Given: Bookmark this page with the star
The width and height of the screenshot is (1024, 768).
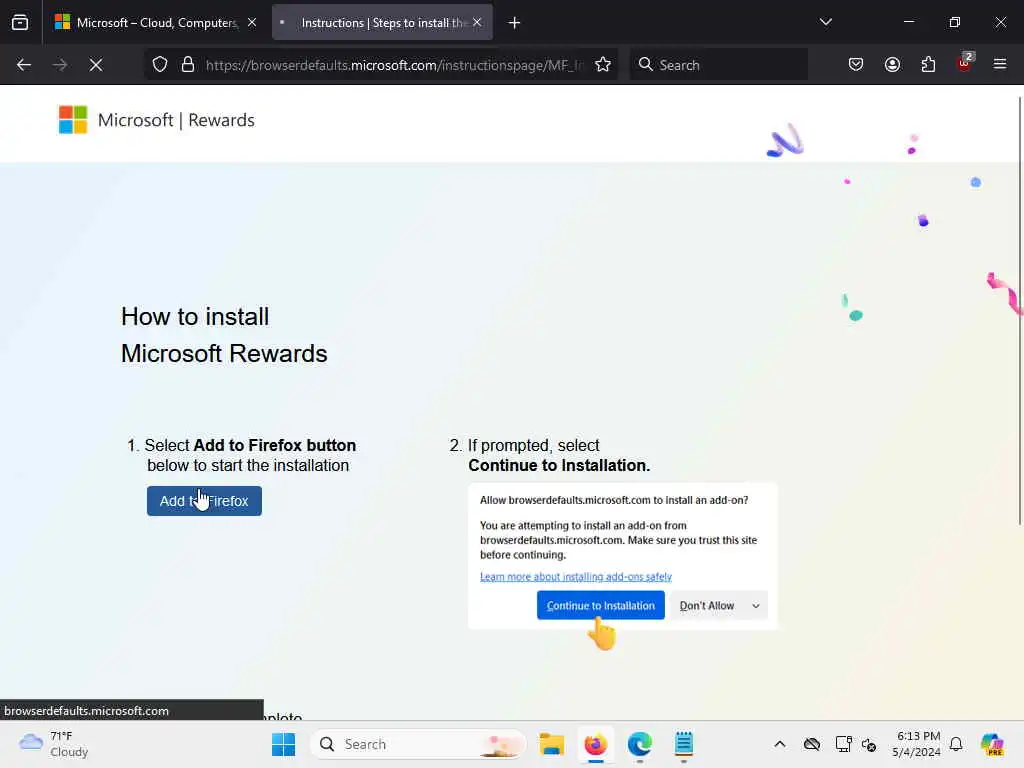Looking at the screenshot, I should 603,65.
